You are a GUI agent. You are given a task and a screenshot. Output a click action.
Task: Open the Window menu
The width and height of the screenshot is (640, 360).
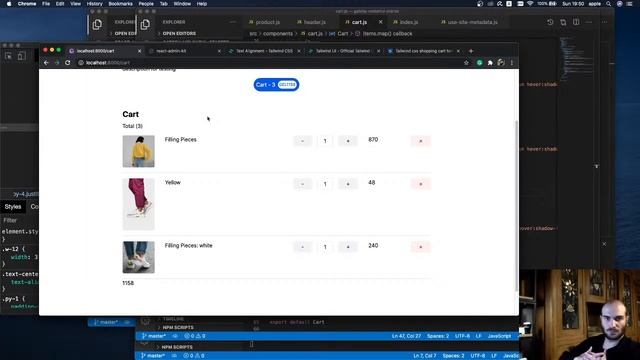tap(182, 4)
